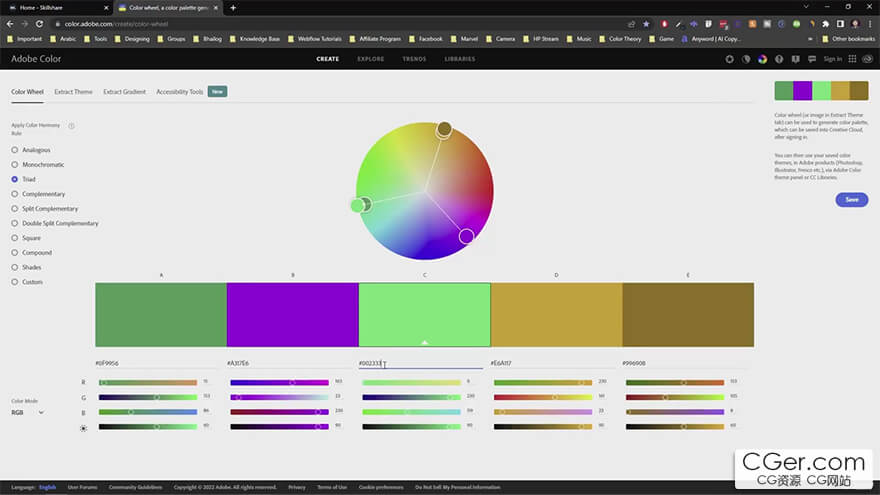Go back to previous page
Viewport: 880px width, 495px height.
click(10, 24)
